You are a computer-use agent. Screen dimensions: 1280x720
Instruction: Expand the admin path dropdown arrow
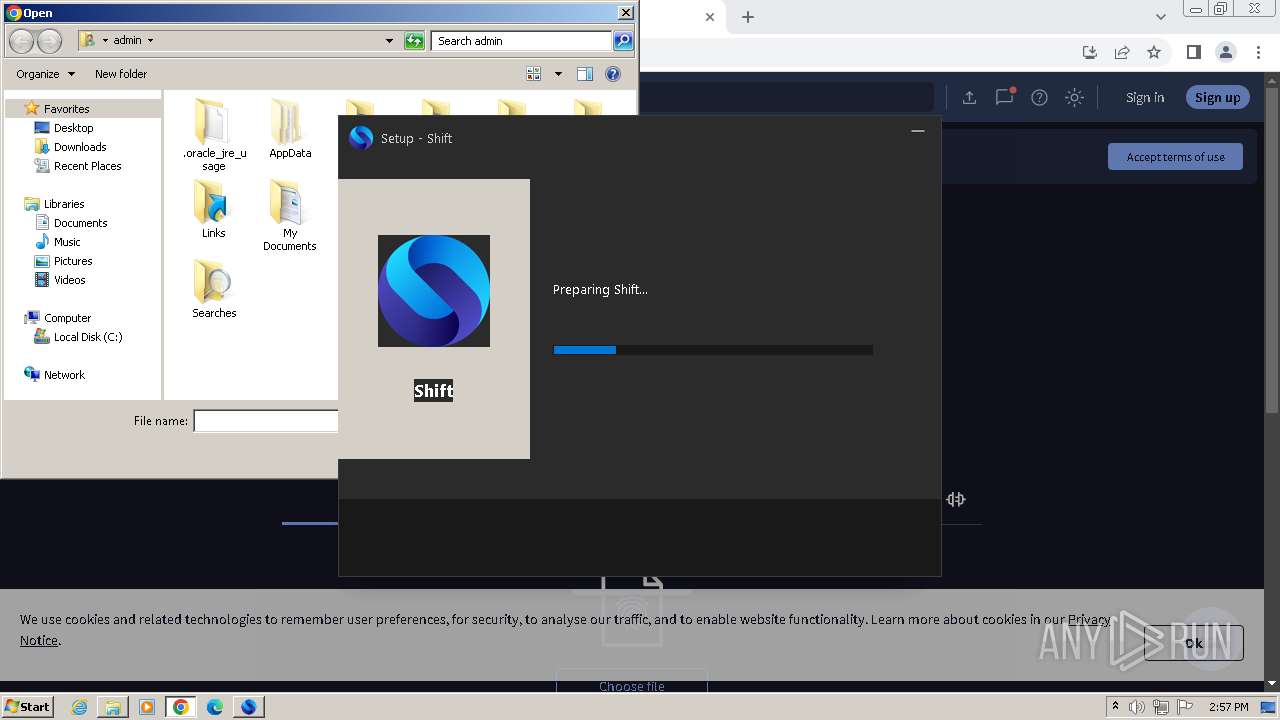tap(150, 41)
